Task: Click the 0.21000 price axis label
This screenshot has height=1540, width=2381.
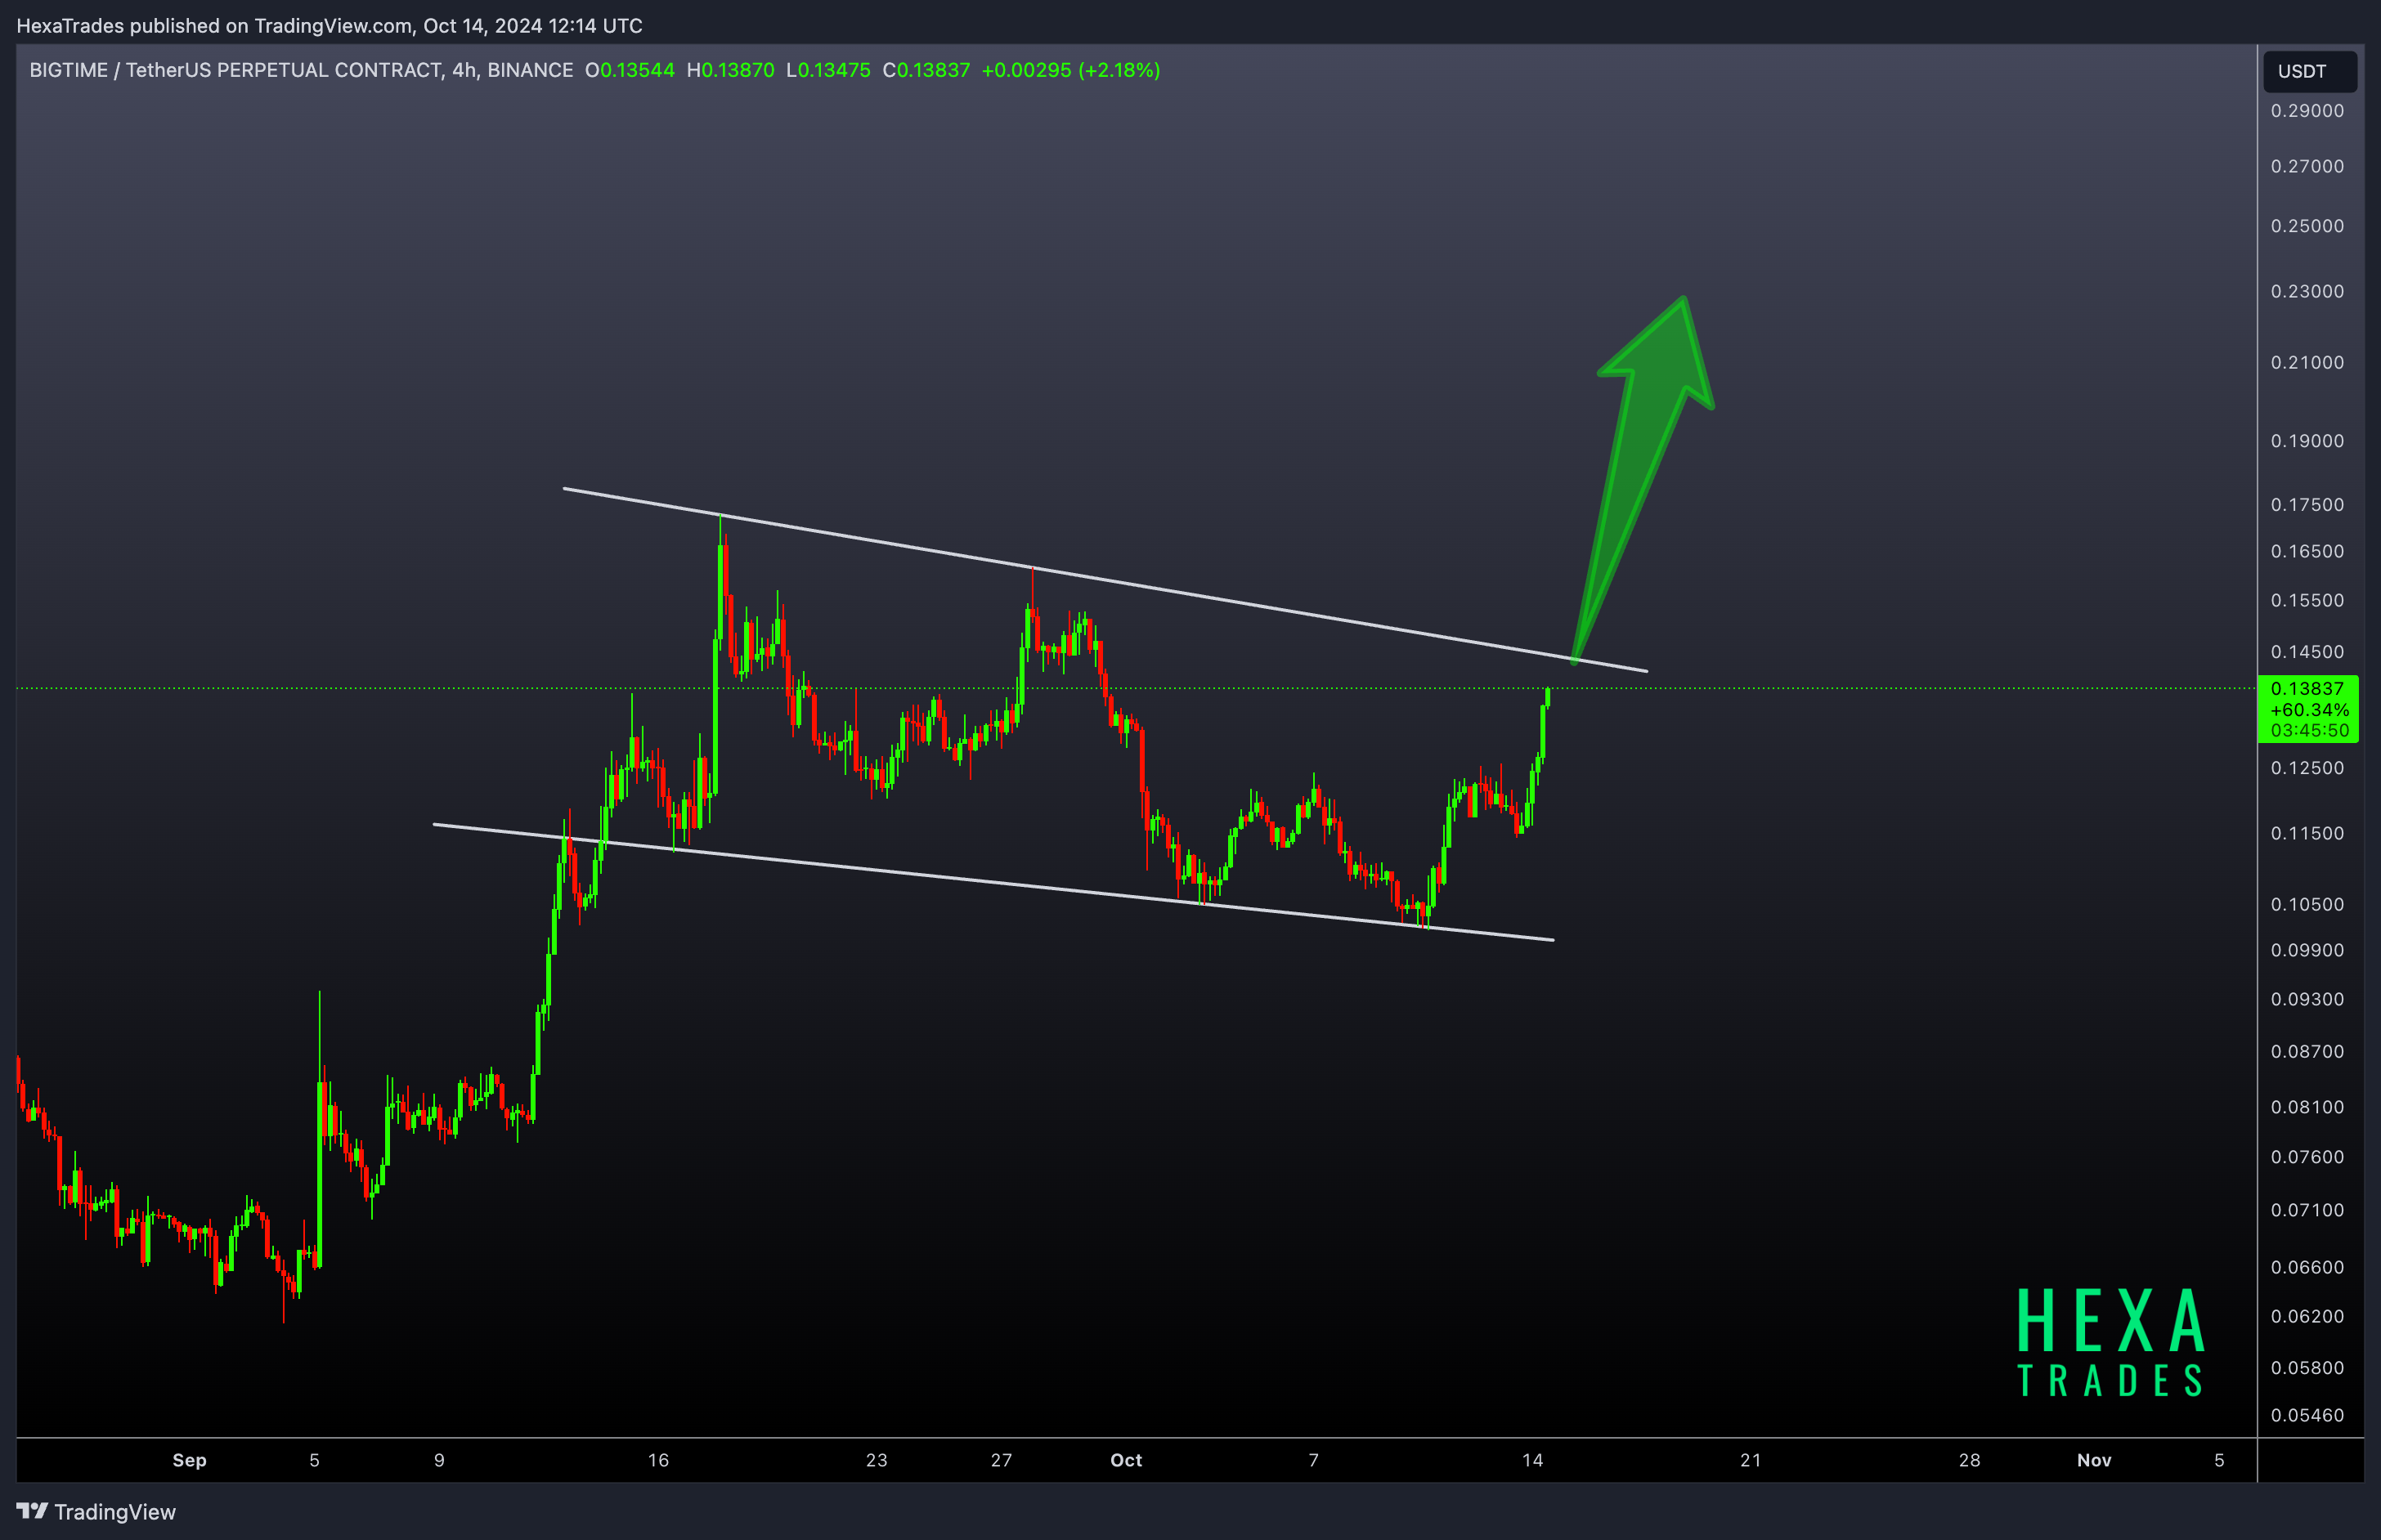Action: 2307,362
